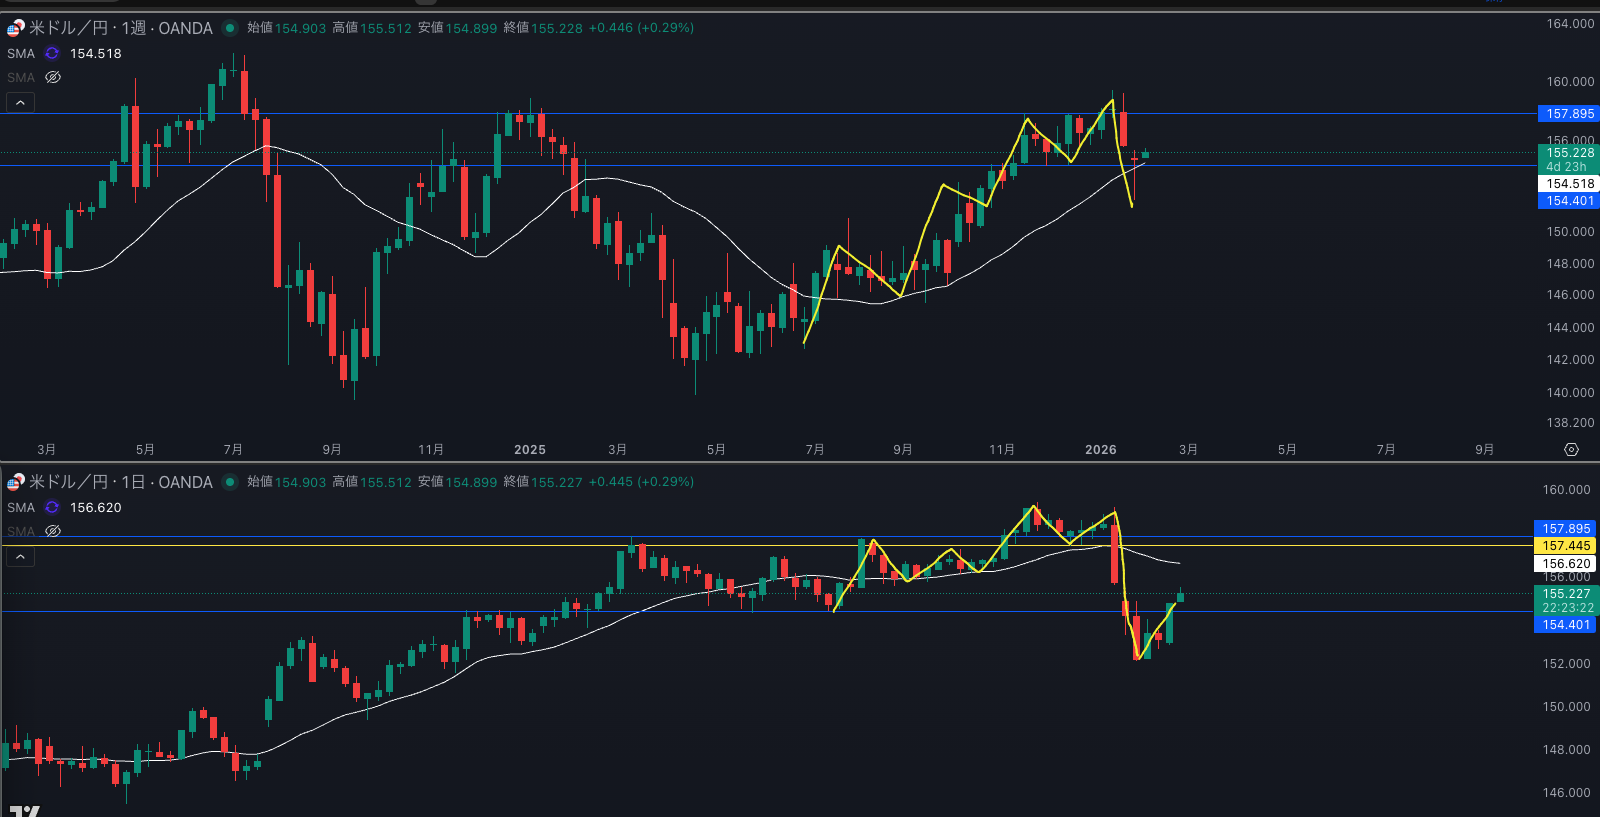Viewport: 1600px width, 817px height.
Task: Click 2026 marker on weekly time axis
Action: point(1100,450)
